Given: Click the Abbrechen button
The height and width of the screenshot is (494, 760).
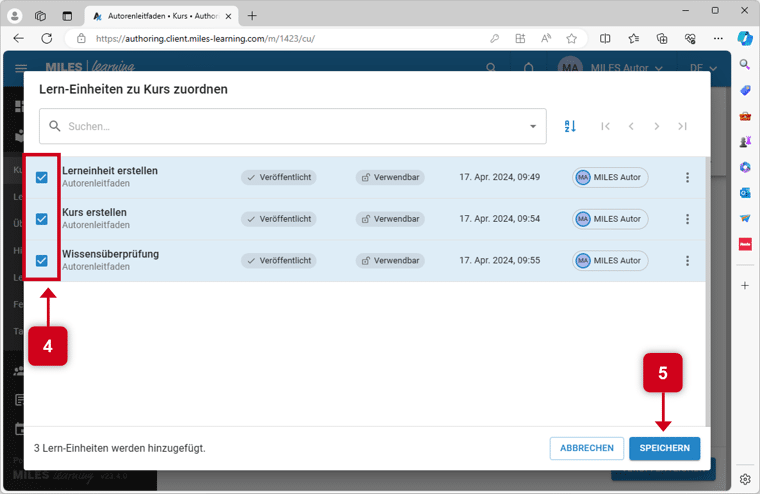Looking at the screenshot, I should 586,448.
